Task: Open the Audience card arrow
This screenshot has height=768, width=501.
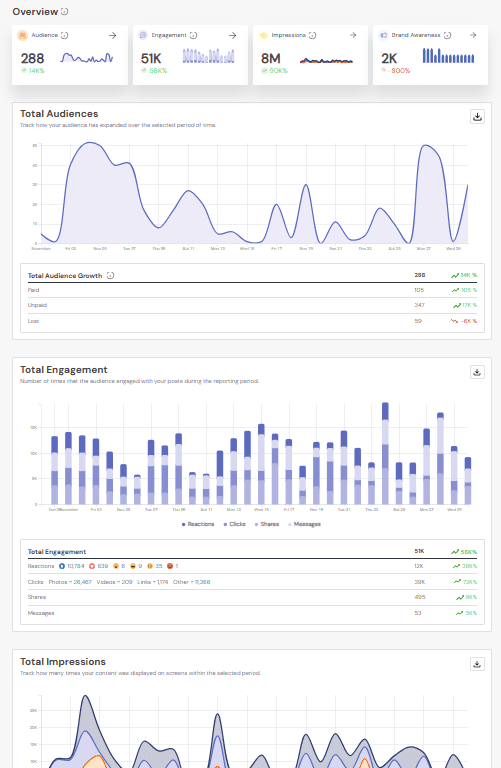Action: (x=113, y=35)
